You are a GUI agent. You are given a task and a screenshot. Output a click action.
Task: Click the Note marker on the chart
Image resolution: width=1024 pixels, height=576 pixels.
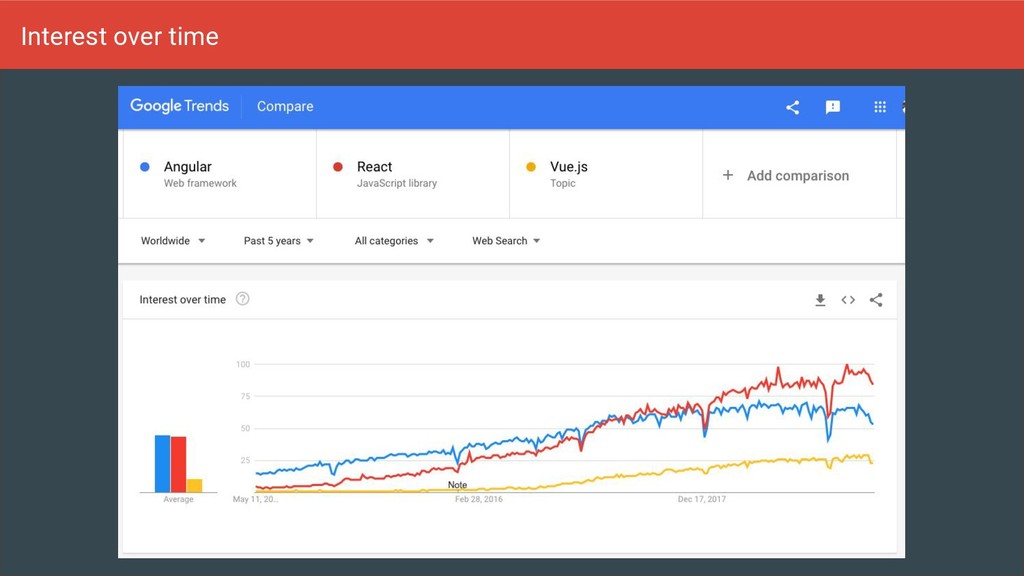[457, 485]
